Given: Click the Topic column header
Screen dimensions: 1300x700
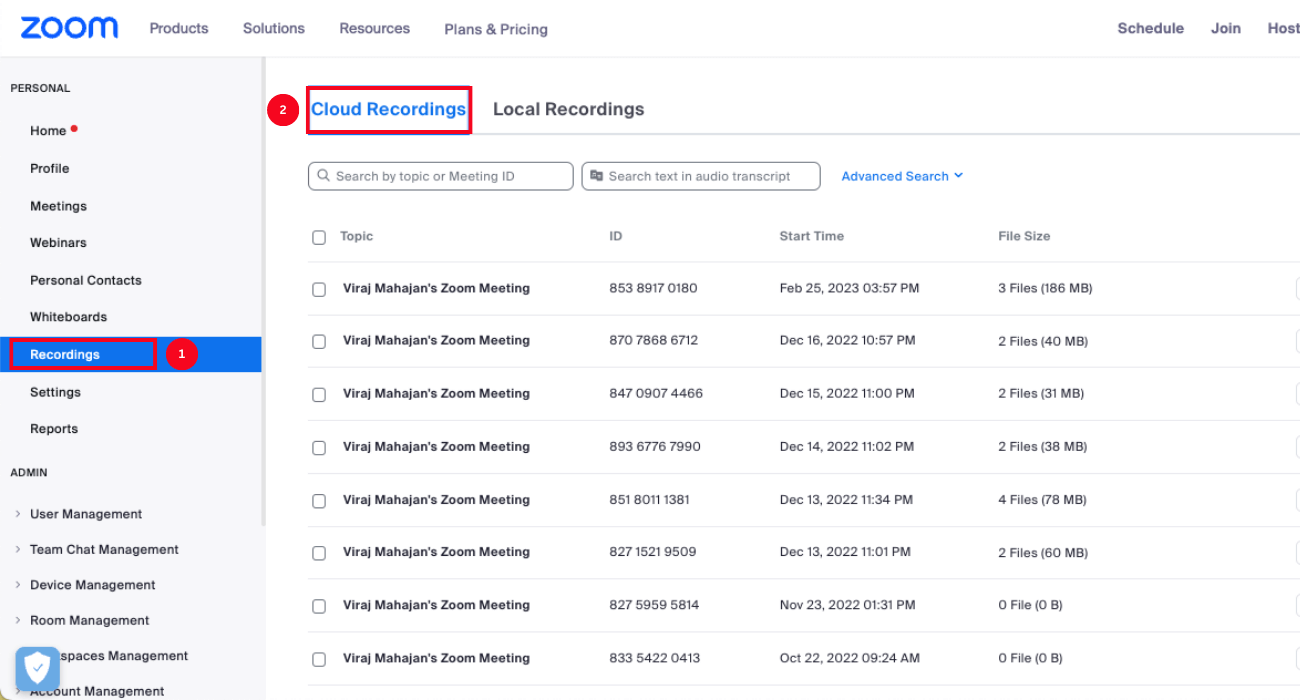Looking at the screenshot, I should coord(356,236).
